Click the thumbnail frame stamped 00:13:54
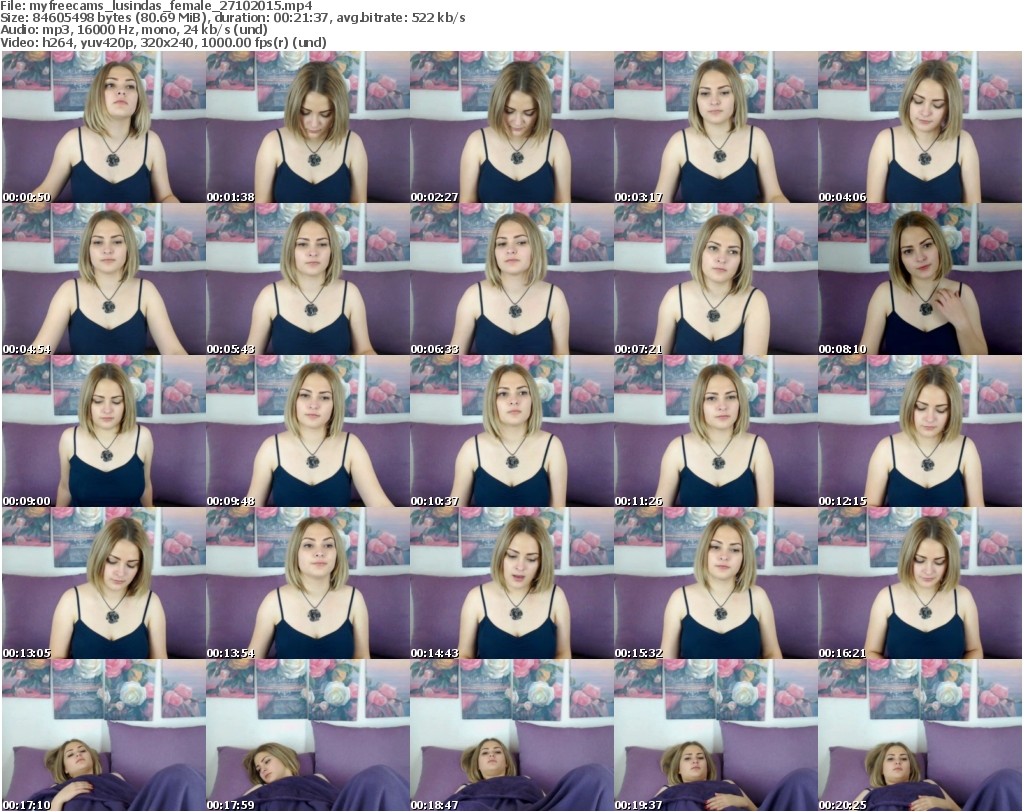The image size is (1024, 811). 308,584
